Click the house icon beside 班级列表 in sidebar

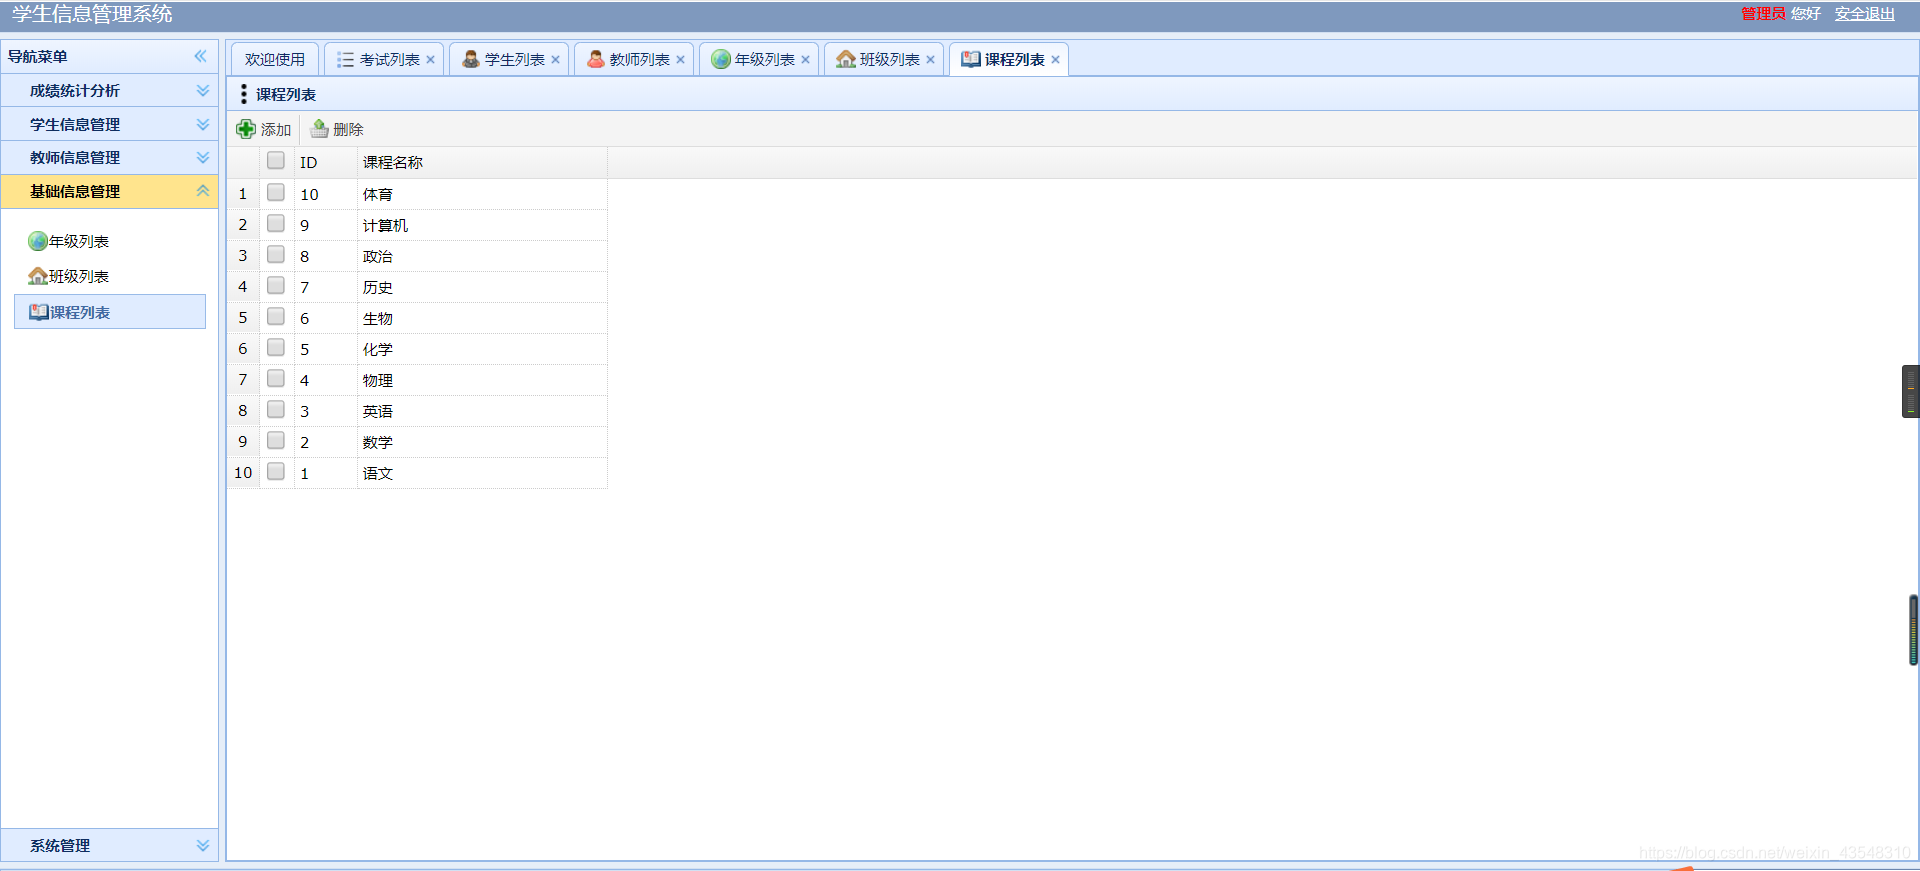[38, 276]
